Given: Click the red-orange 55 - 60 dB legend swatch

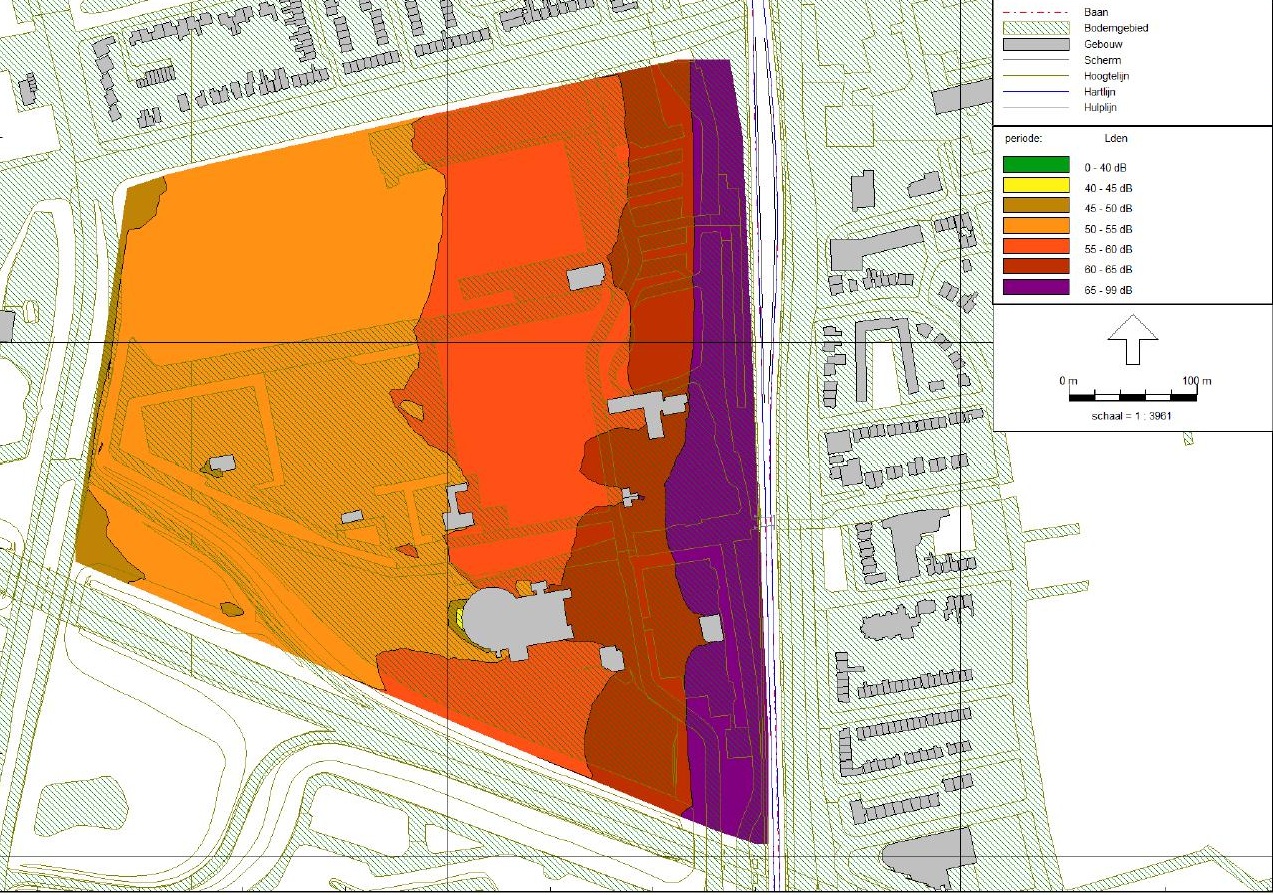Looking at the screenshot, I should [x=1034, y=248].
